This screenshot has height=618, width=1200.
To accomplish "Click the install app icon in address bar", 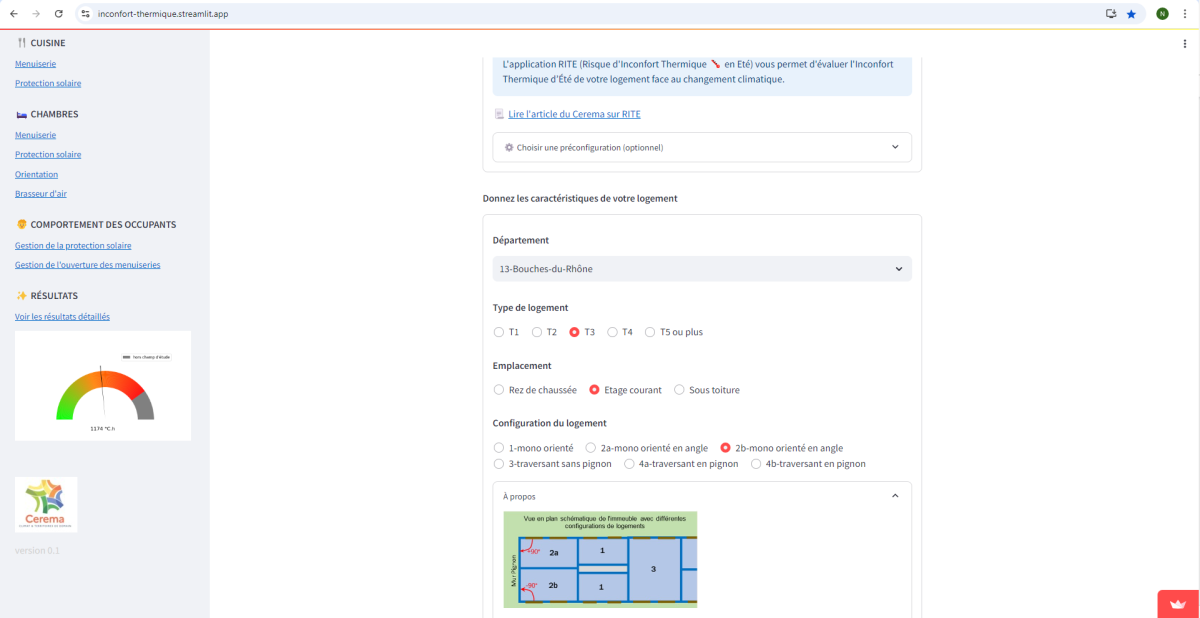I will [x=1111, y=14].
